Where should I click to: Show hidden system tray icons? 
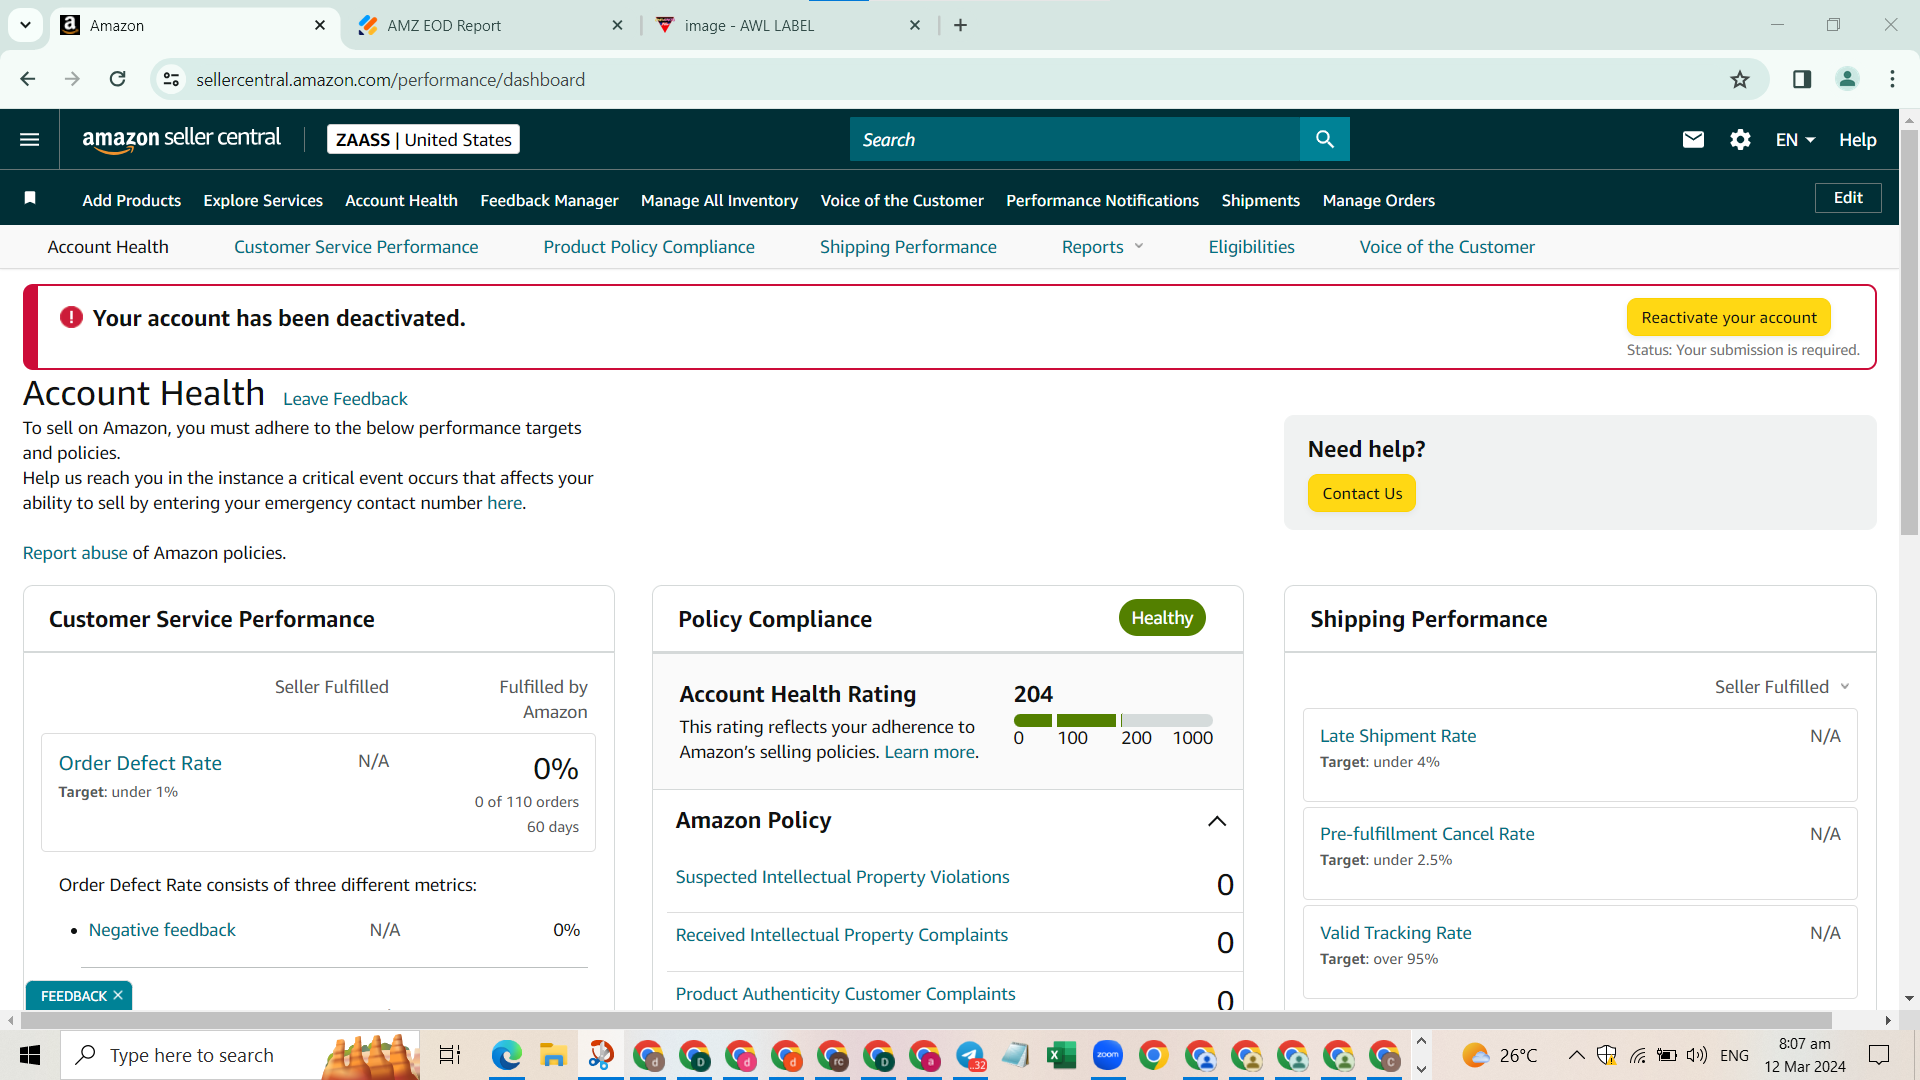click(x=1576, y=1055)
